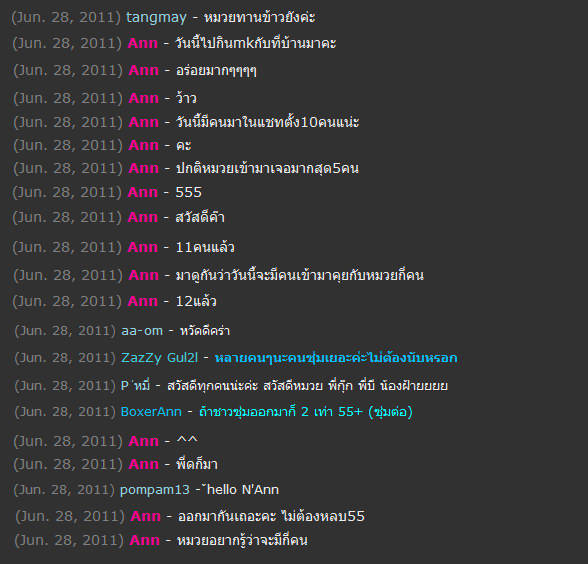This screenshot has width=588, height=564.
Task: Click the message 'ปกติหมวยเข้ามาเจอมากสุด5คน'
Action: coord(267,168)
